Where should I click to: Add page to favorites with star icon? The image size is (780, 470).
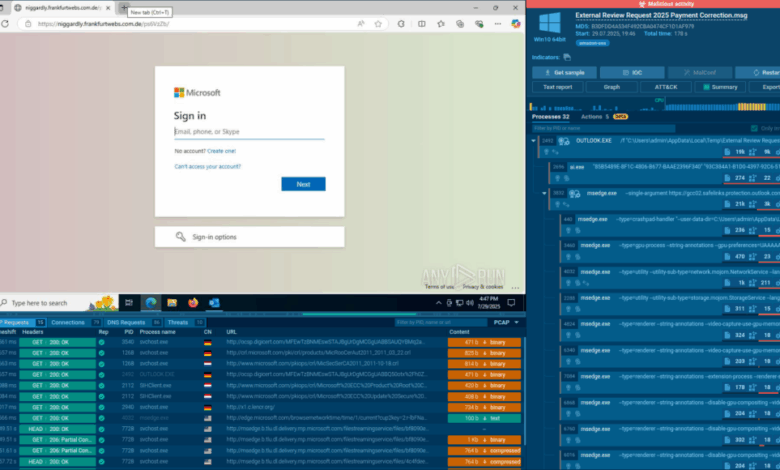pyautogui.click(x=378, y=23)
